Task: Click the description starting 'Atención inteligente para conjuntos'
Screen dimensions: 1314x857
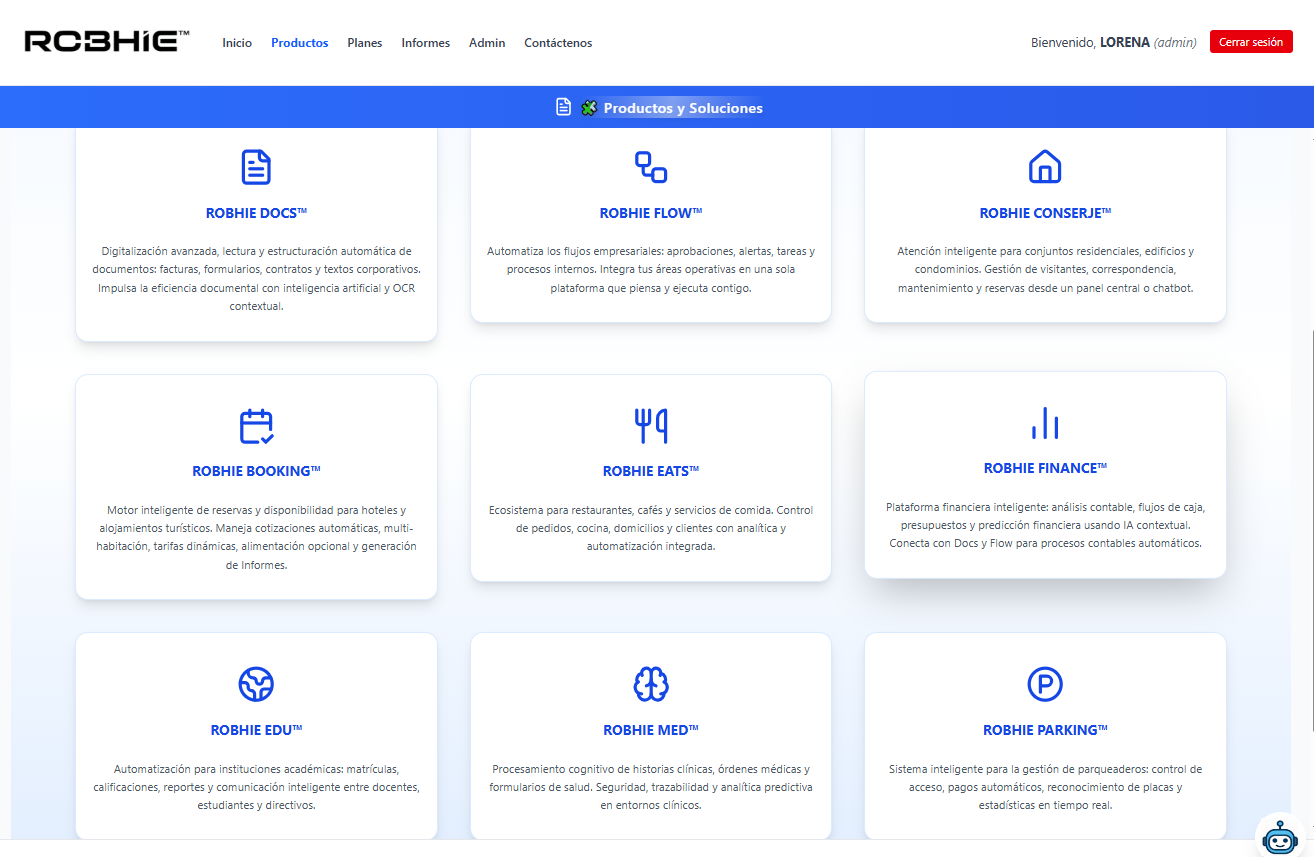Action: [1045, 270]
